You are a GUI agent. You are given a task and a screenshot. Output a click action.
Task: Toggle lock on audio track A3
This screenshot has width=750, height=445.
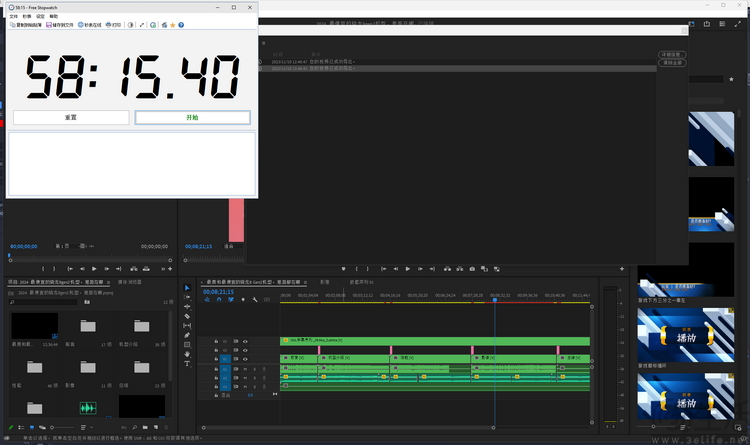216,387
